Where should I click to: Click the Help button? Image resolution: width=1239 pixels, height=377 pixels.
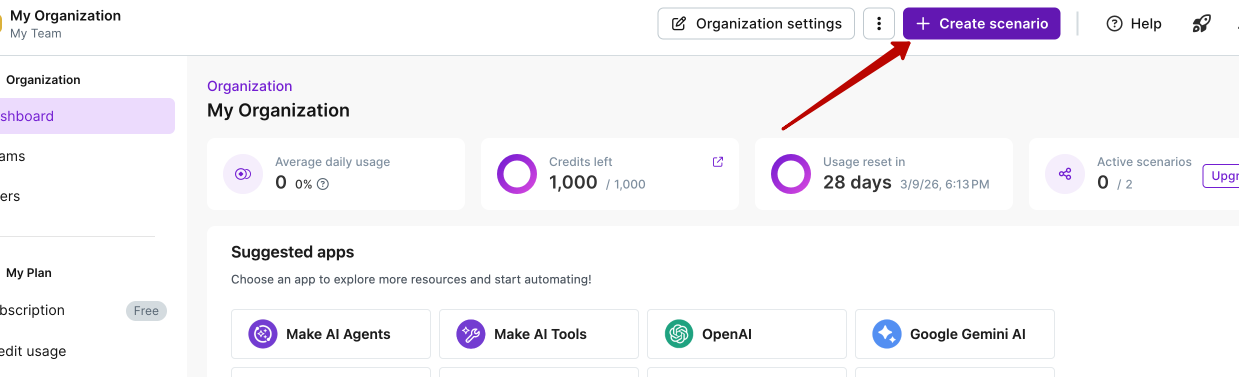[x=1134, y=24]
